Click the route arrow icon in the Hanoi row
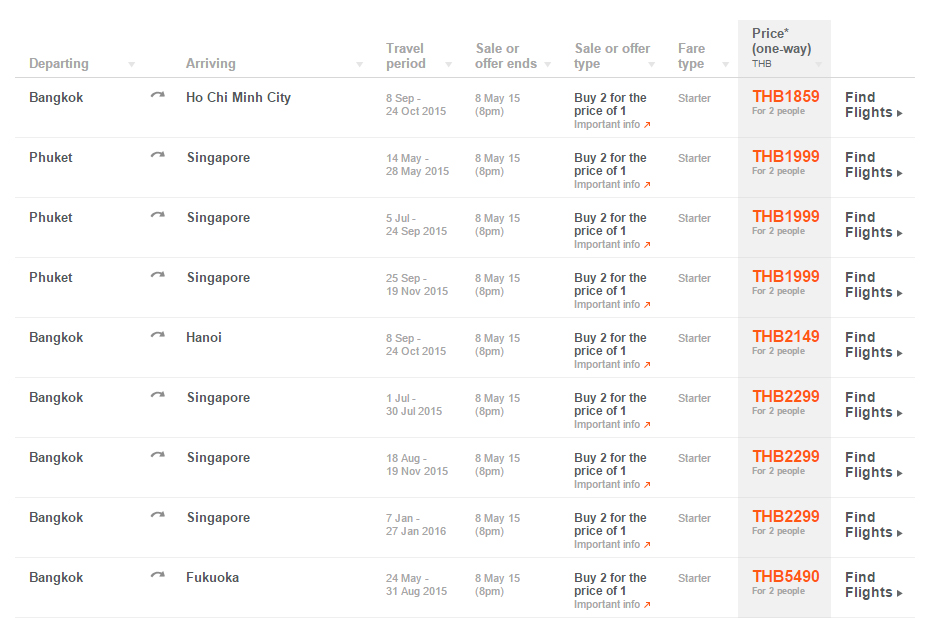 point(157,336)
